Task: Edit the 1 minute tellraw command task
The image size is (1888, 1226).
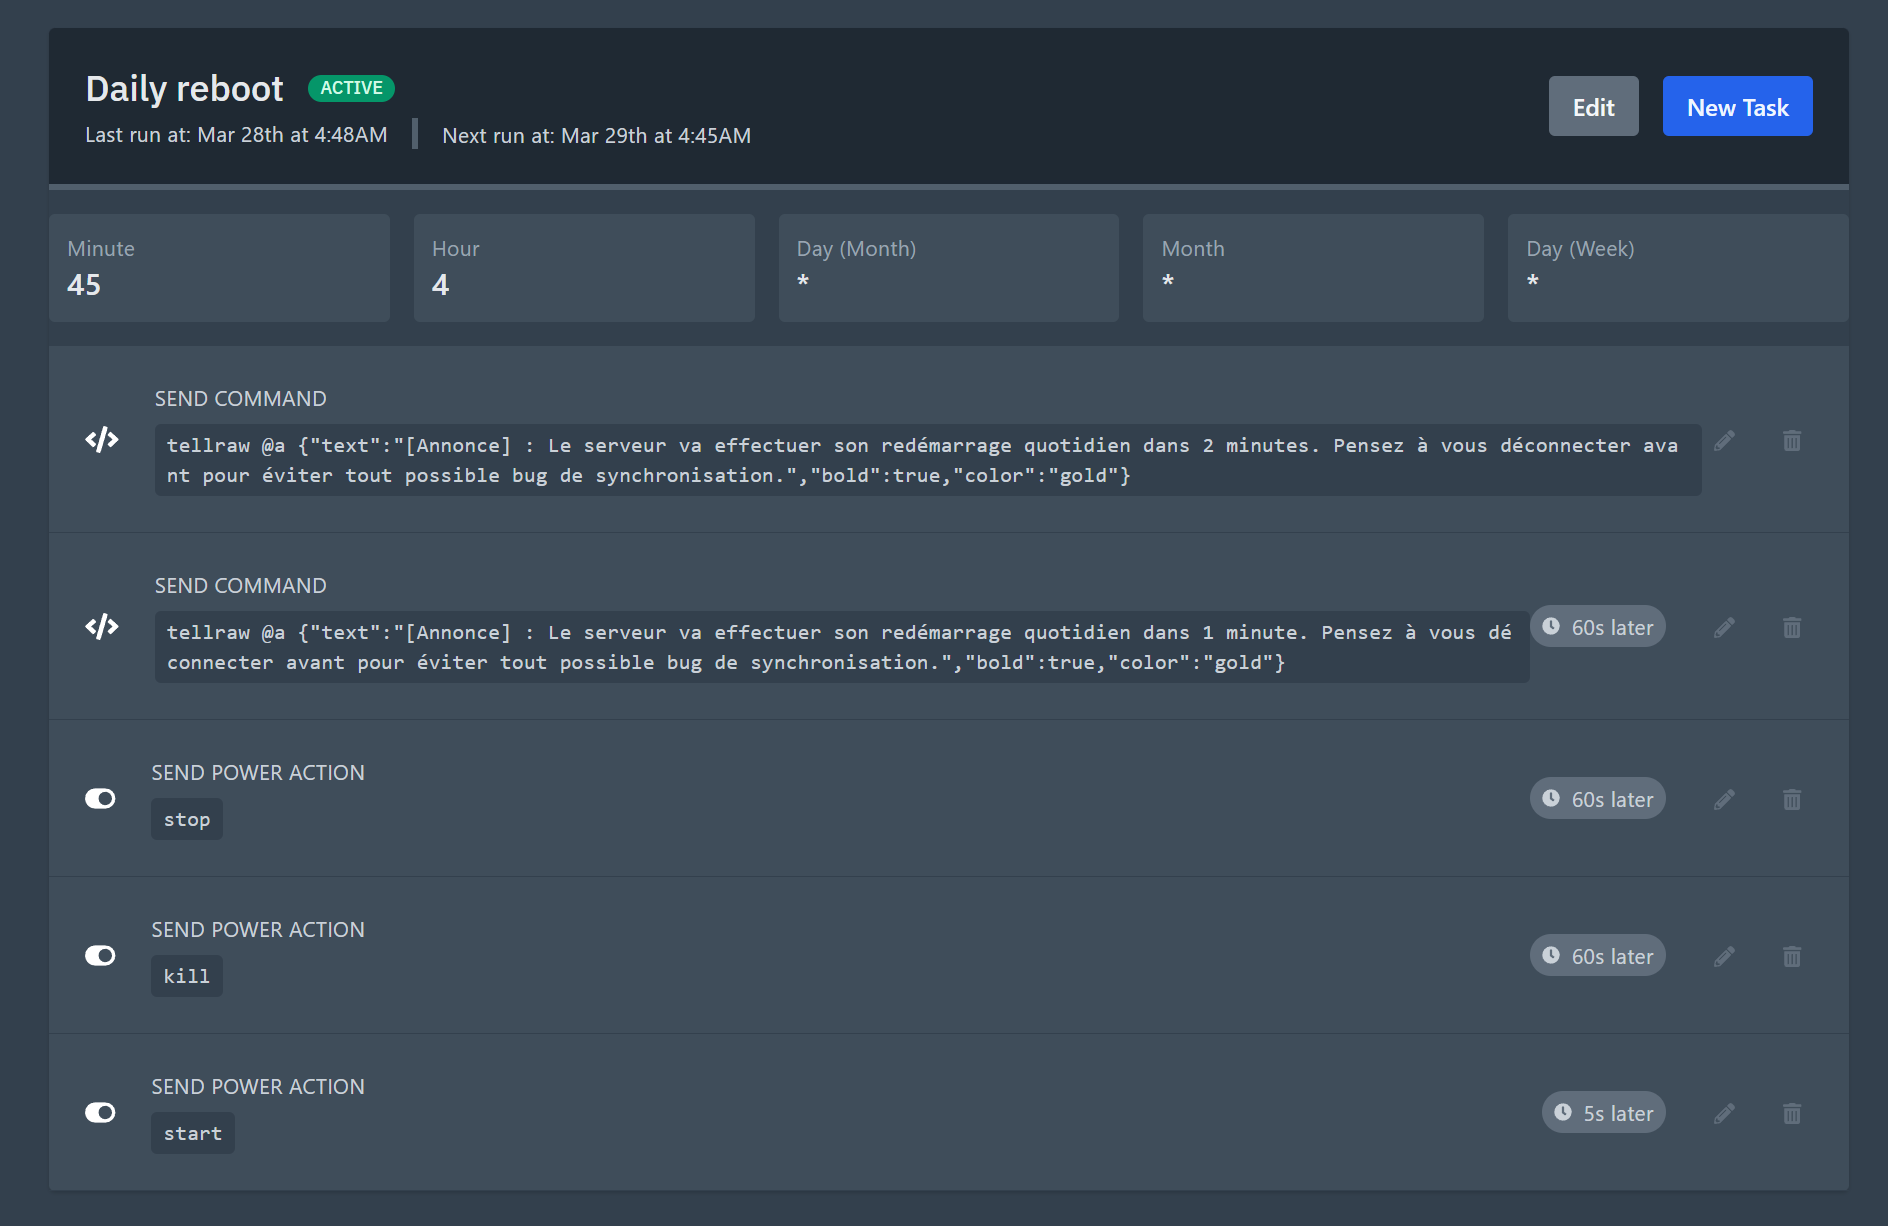Action: point(1724,627)
